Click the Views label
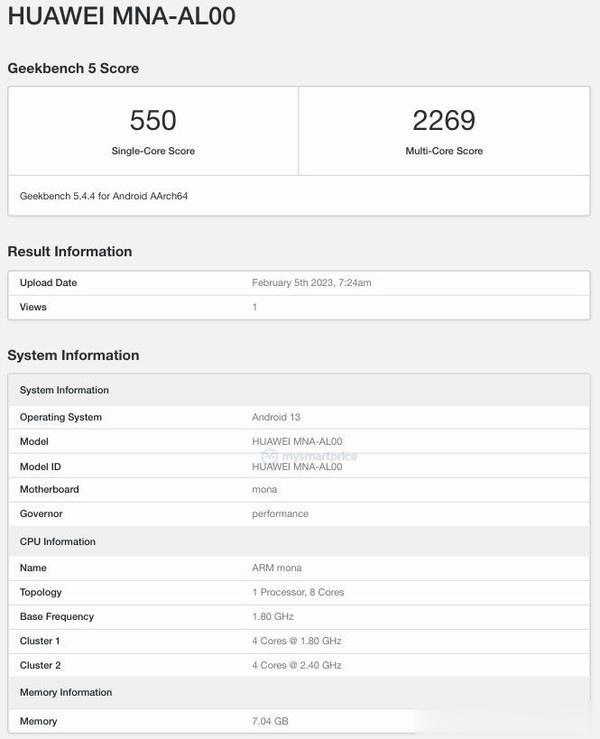600x739 pixels. coord(33,307)
